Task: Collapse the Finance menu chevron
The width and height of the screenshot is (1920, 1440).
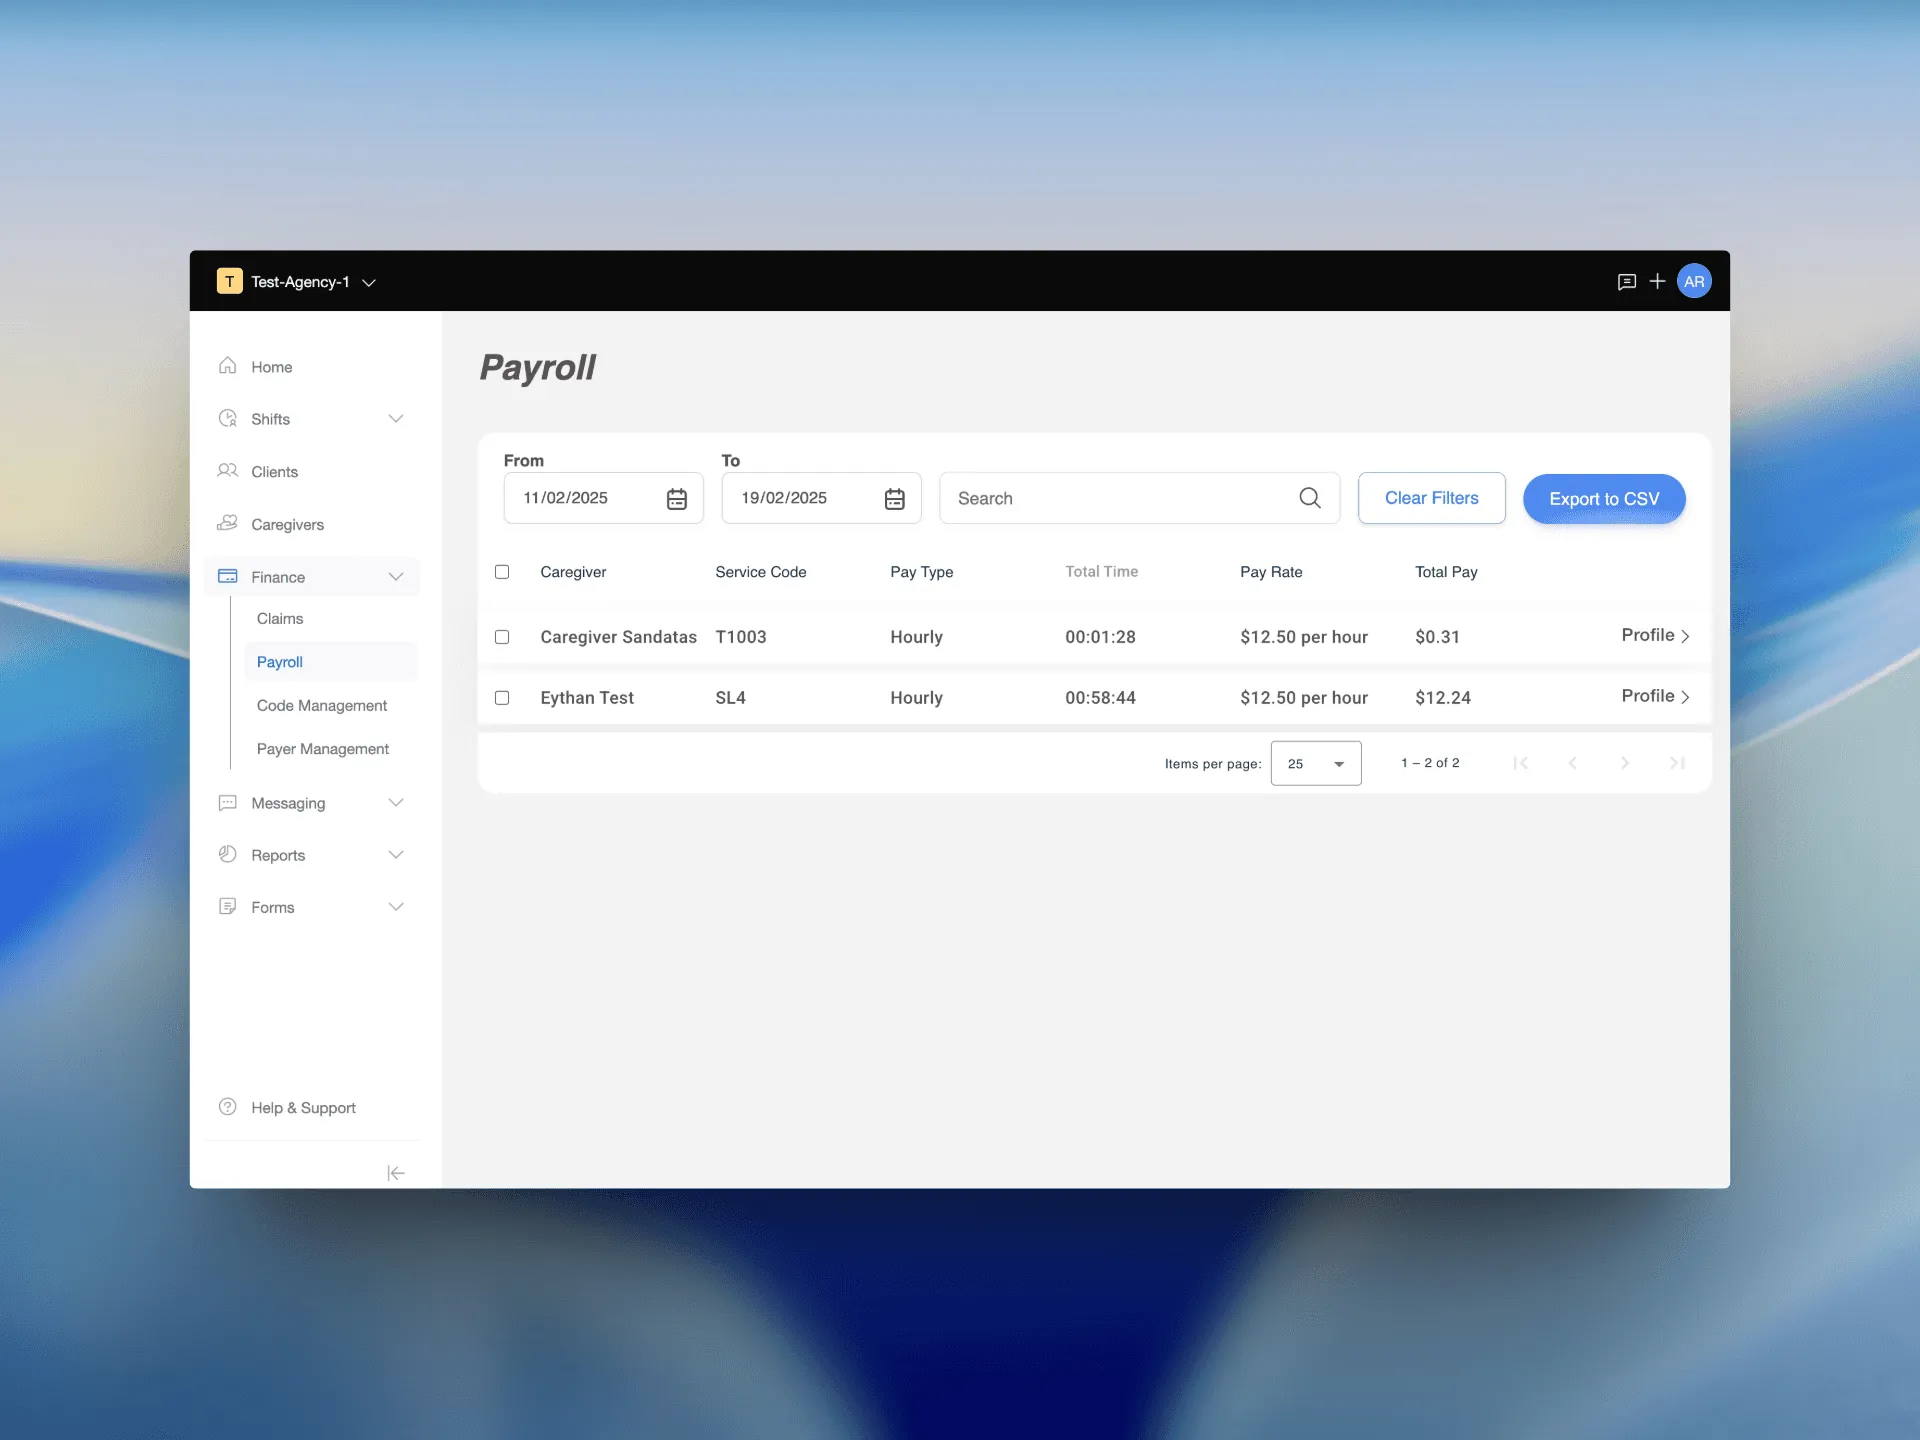Action: click(396, 577)
